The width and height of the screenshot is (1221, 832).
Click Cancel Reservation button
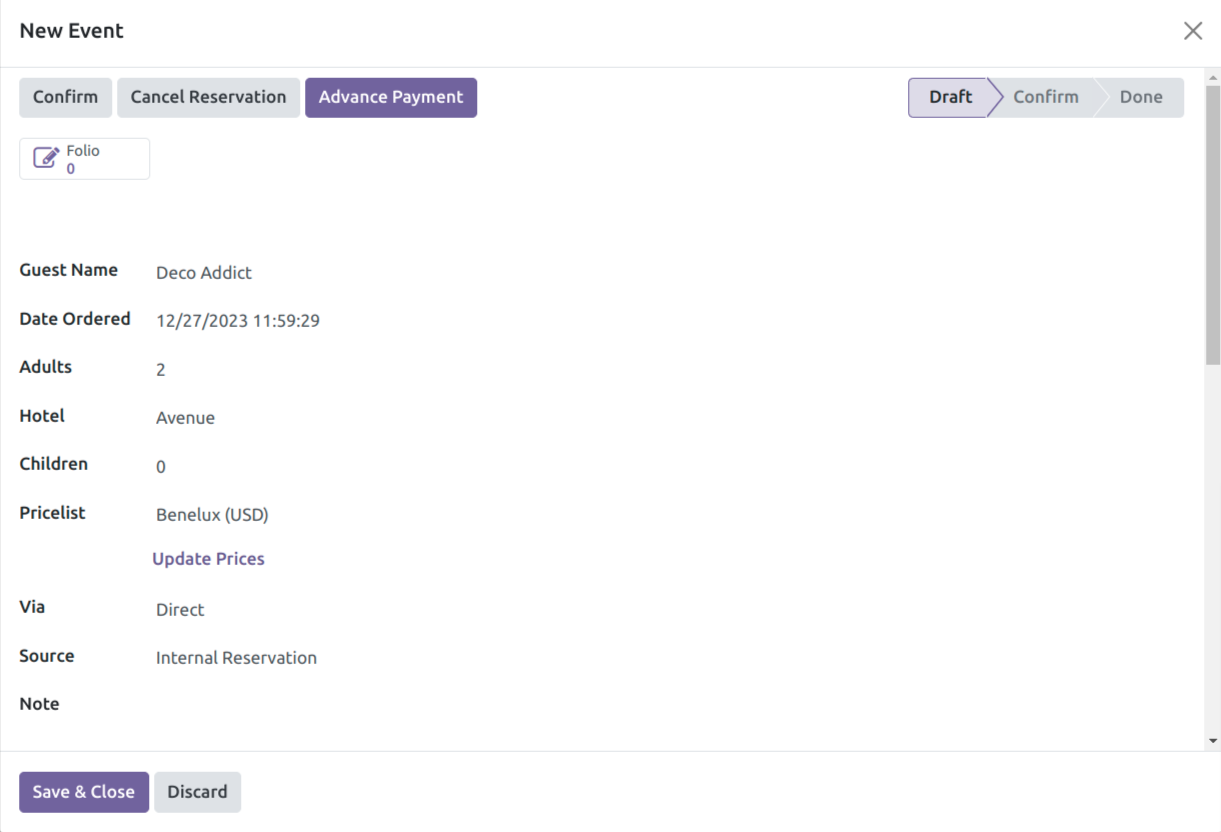(208, 98)
